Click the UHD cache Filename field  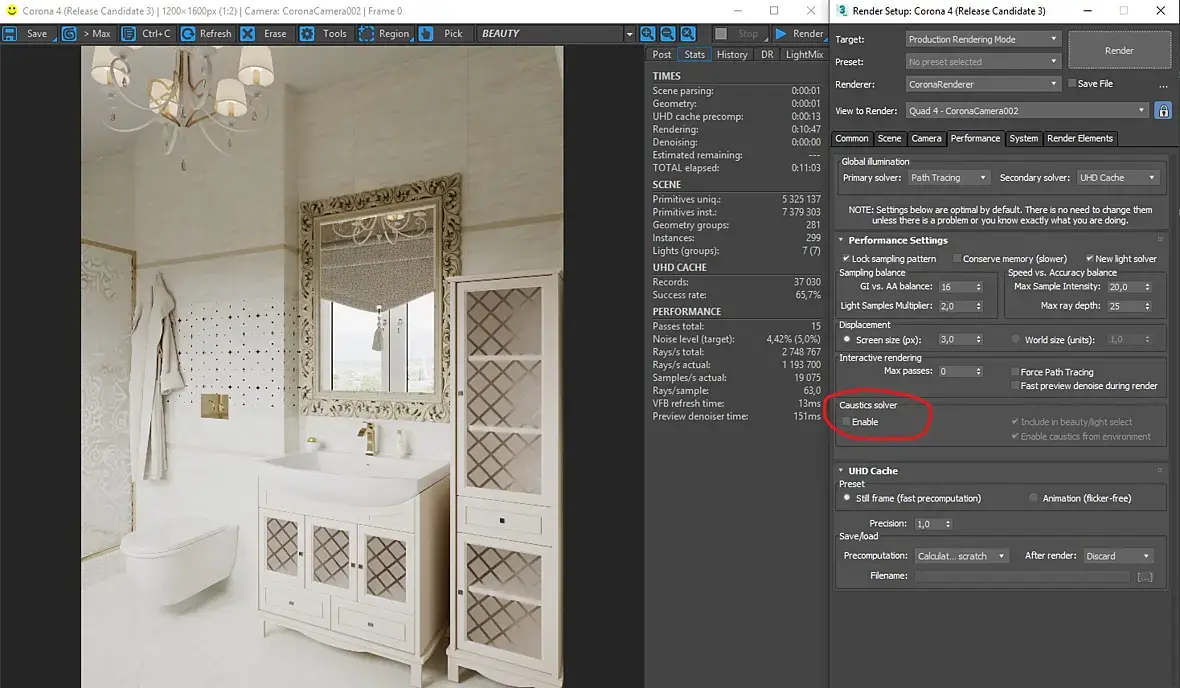[1022, 577]
